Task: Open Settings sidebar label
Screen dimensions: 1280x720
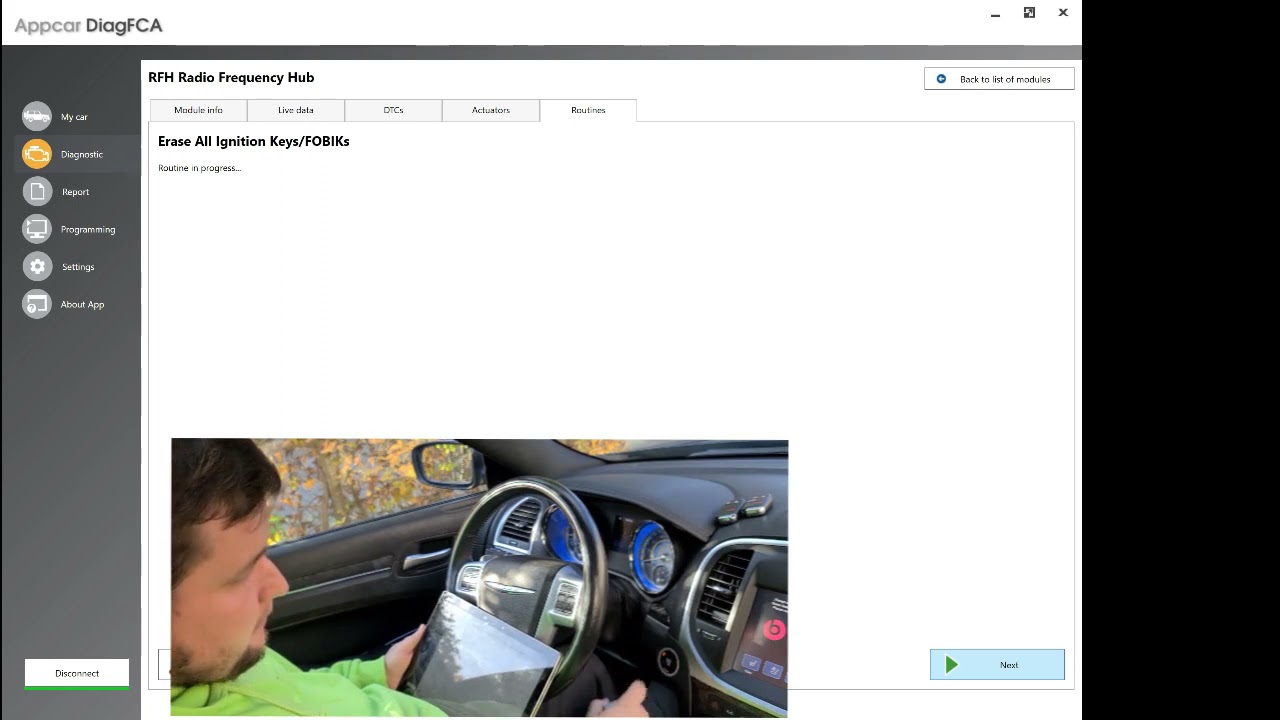Action: pyautogui.click(x=78, y=267)
